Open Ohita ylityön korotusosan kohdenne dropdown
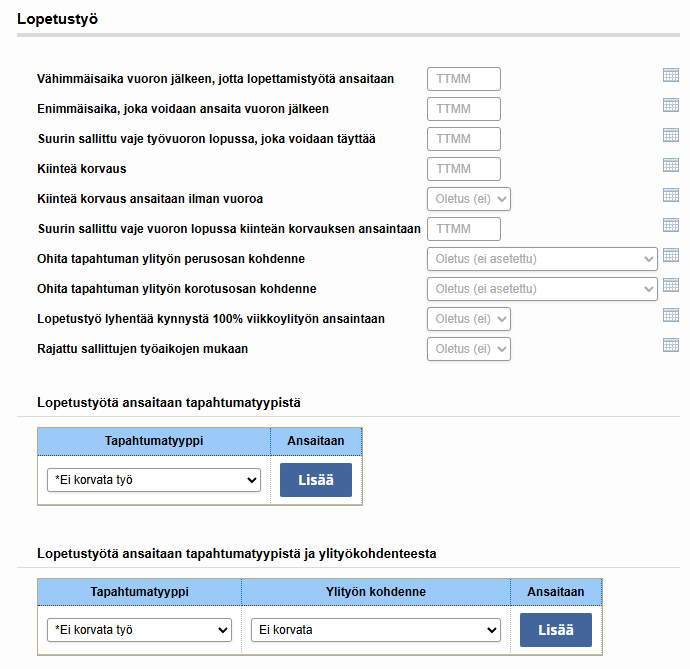 (x=542, y=289)
